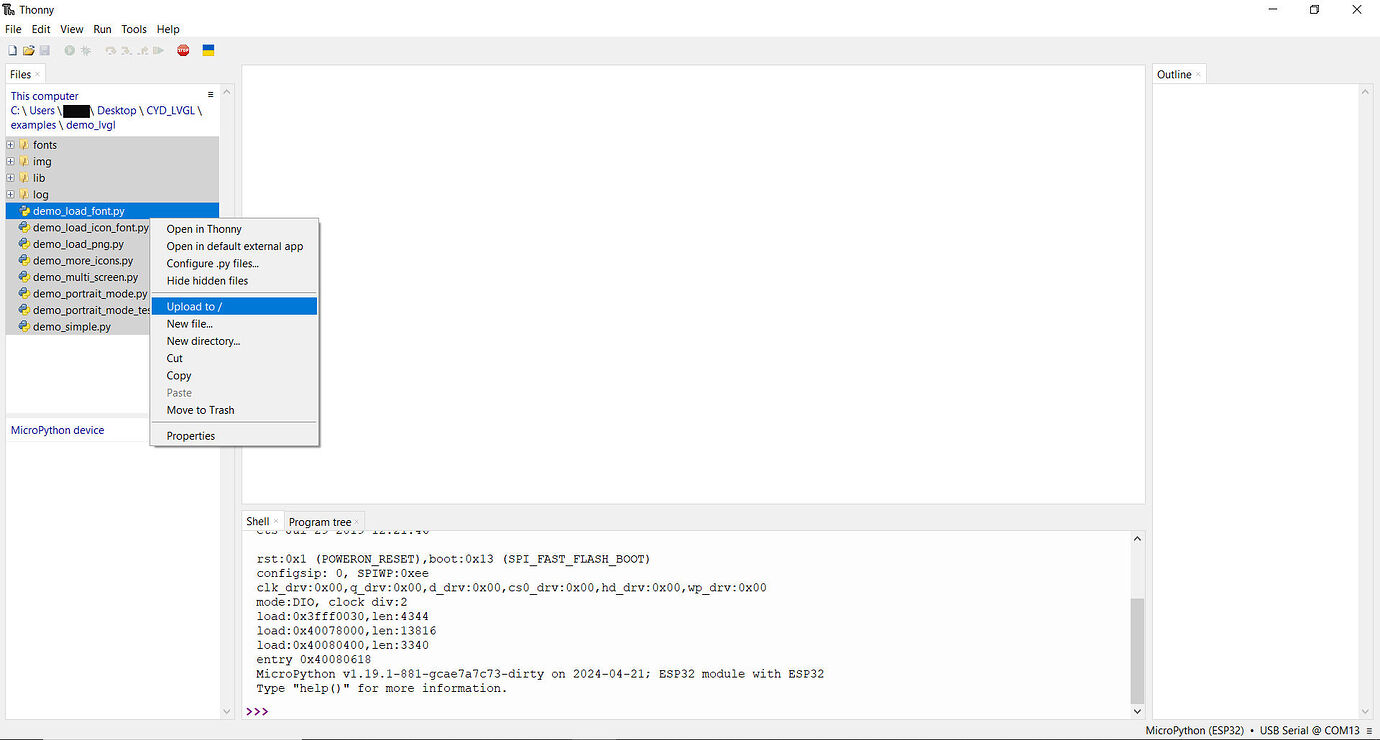The image size is (1380, 740).
Task: Select 'Upload to /' in context menu
Action: (194, 307)
